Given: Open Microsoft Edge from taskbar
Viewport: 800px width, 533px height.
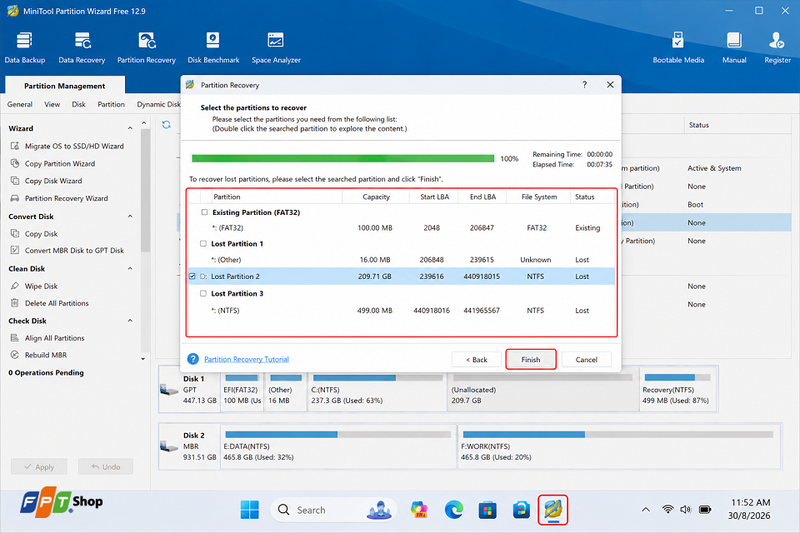Looking at the screenshot, I should [454, 510].
